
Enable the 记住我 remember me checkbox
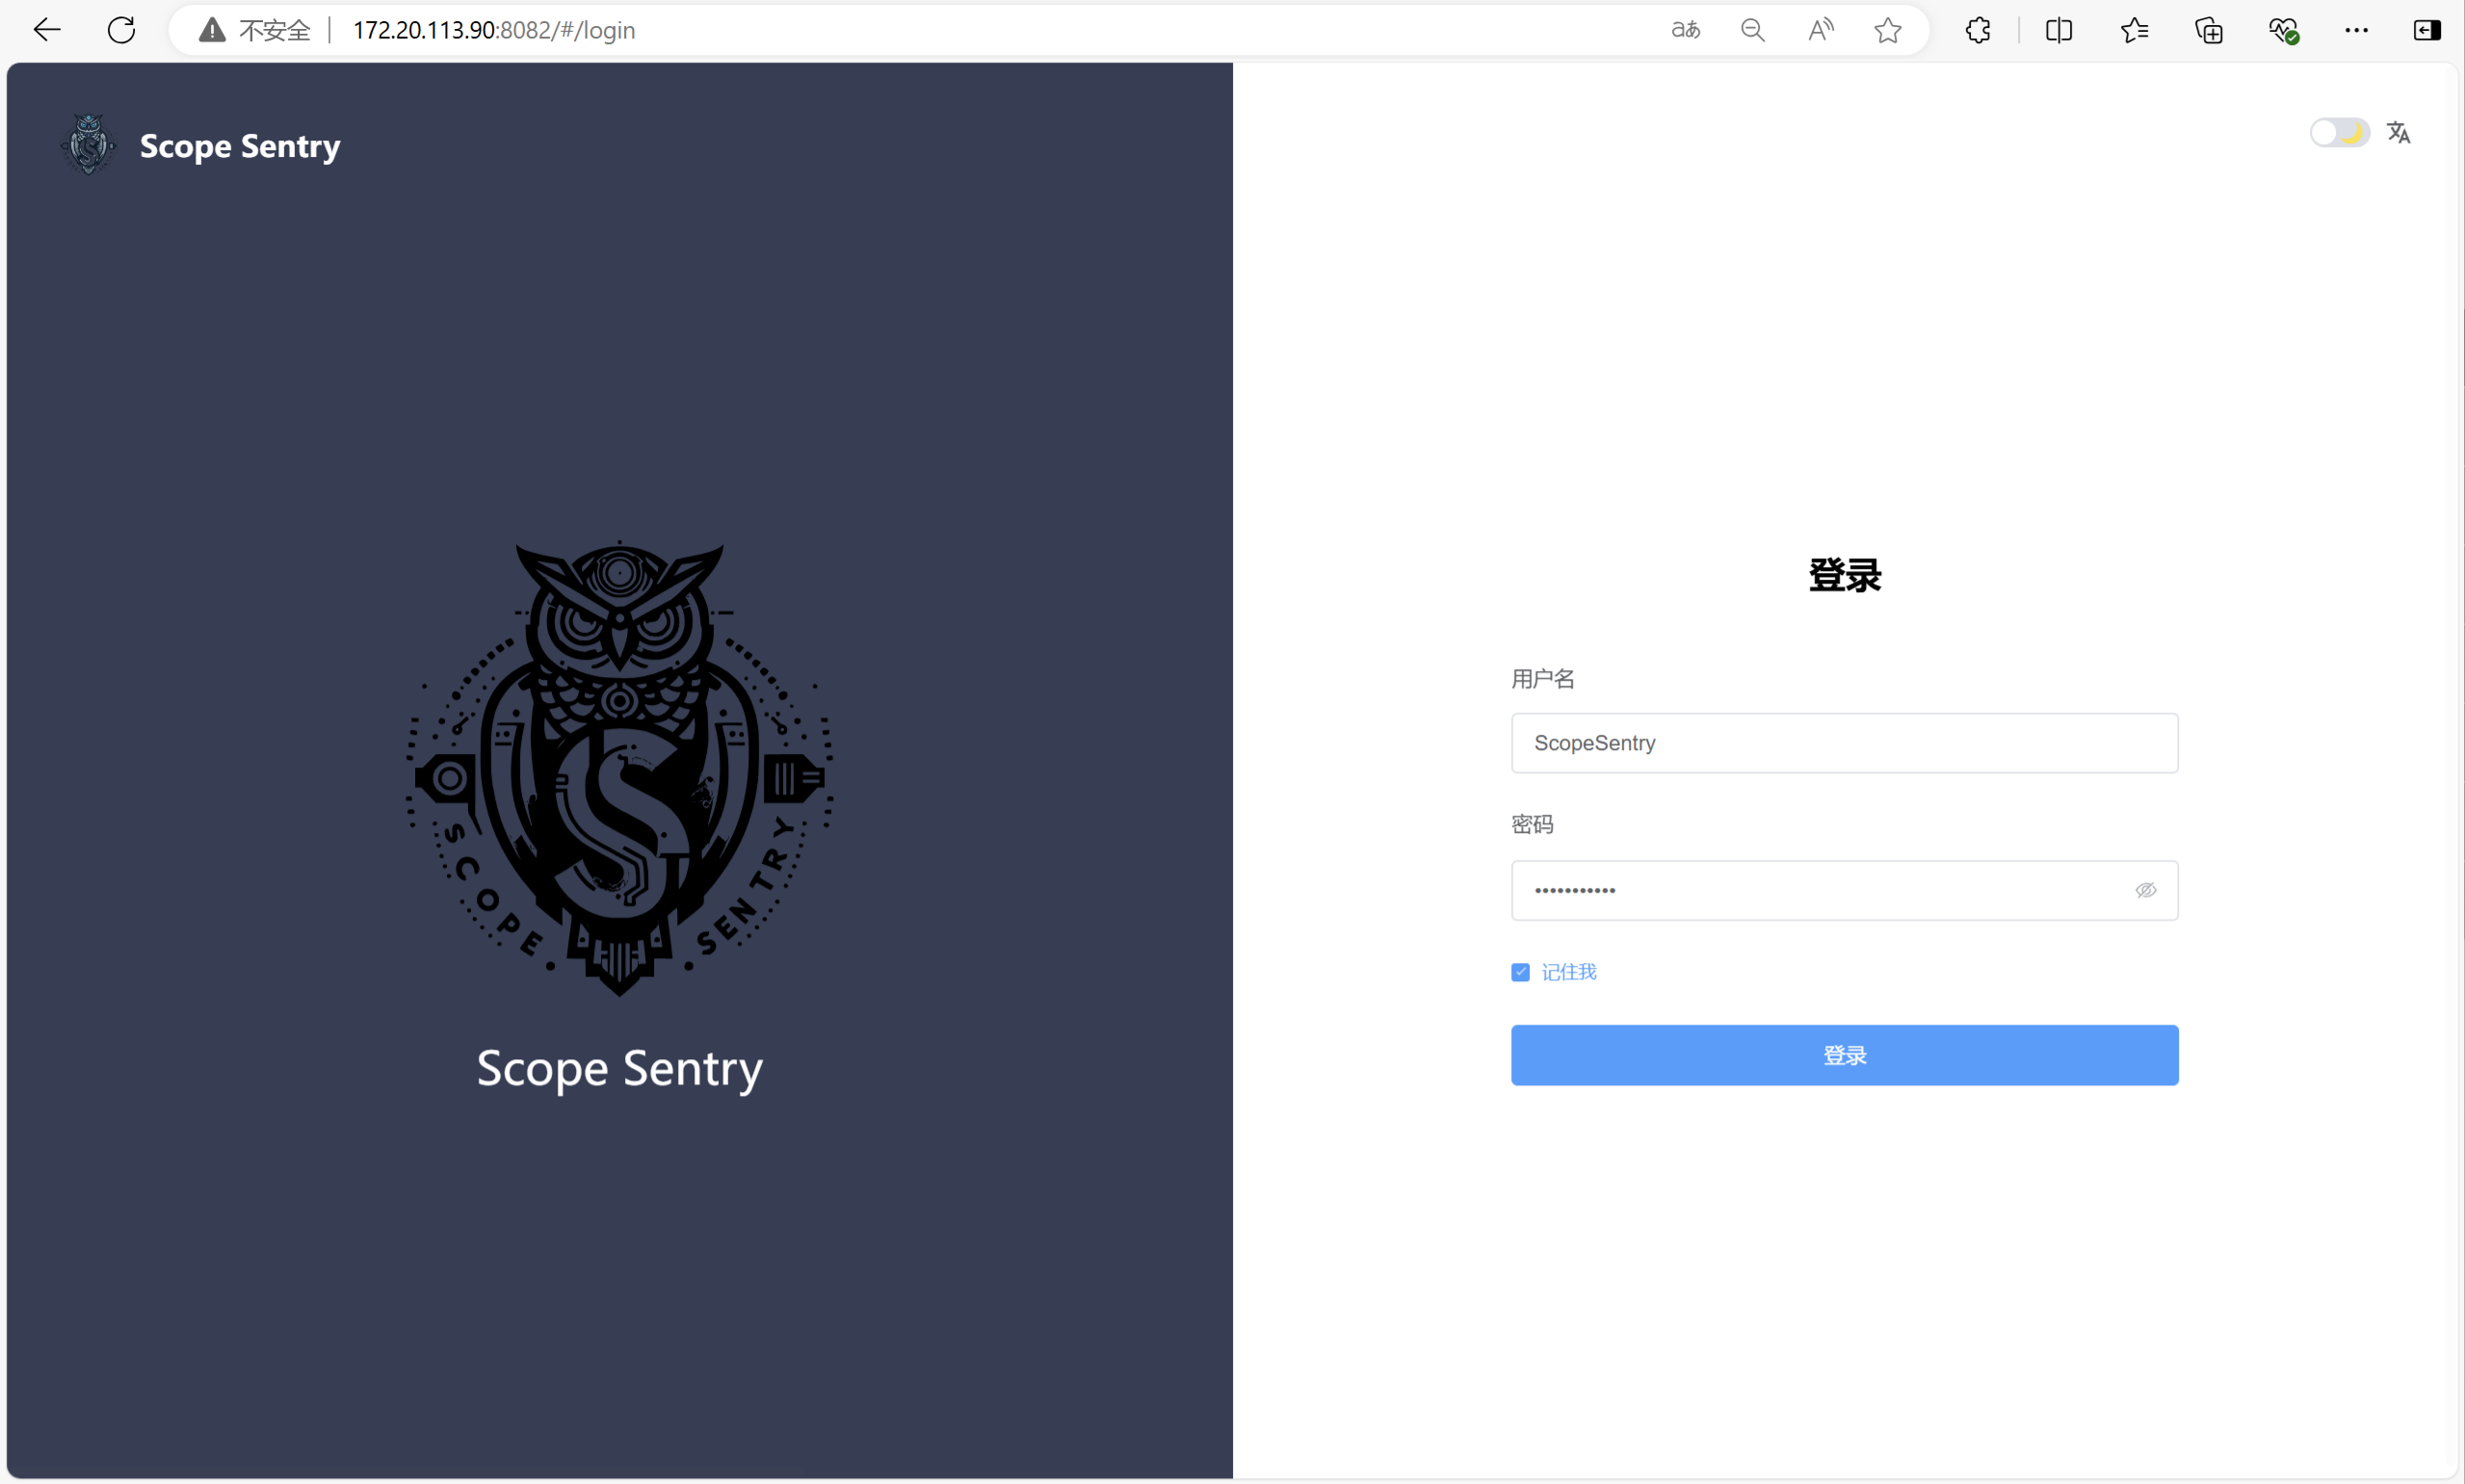[1519, 972]
